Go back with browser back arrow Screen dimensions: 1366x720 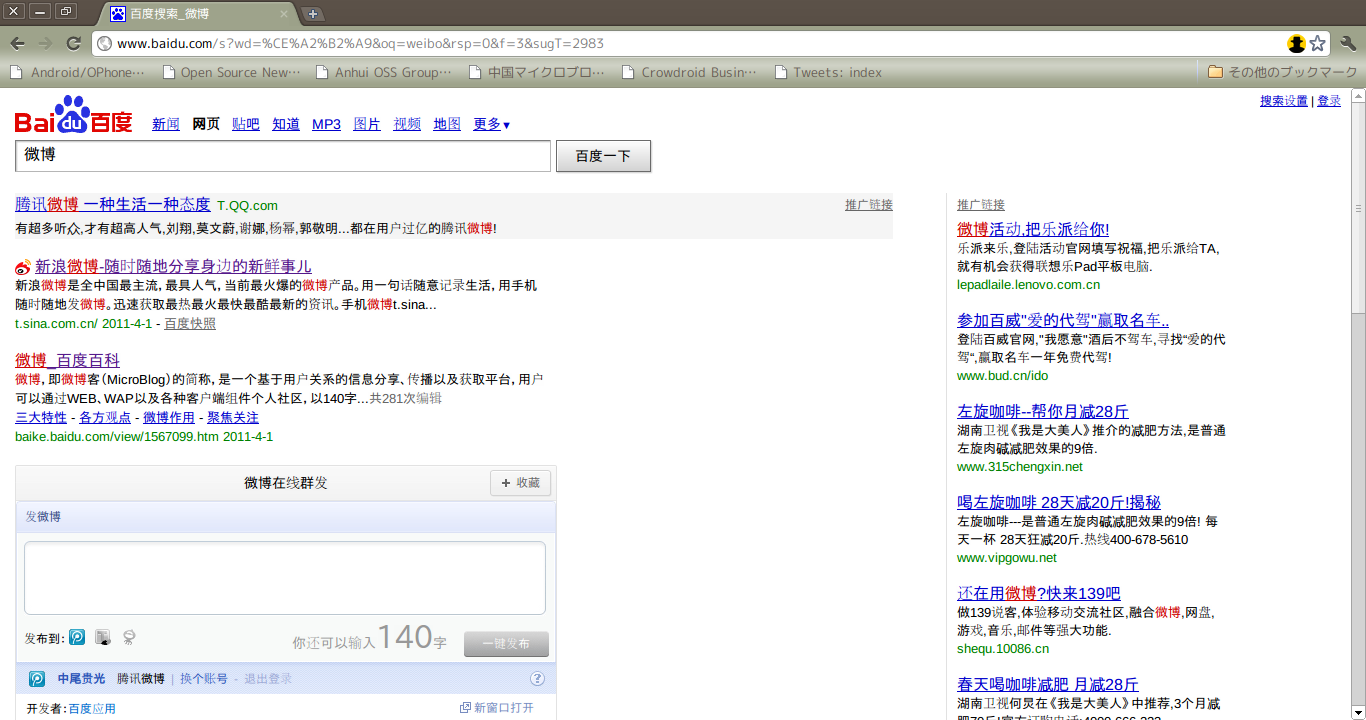tap(17, 43)
